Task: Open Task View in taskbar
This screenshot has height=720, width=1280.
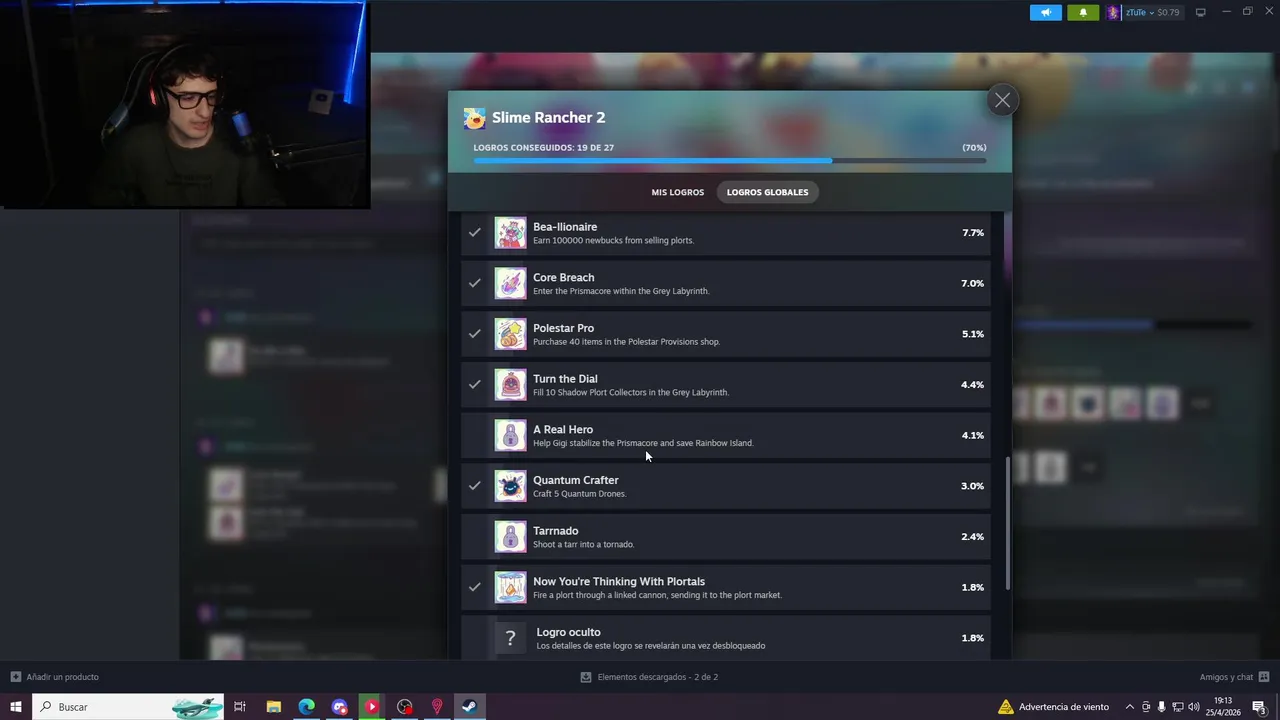Action: [x=240, y=707]
